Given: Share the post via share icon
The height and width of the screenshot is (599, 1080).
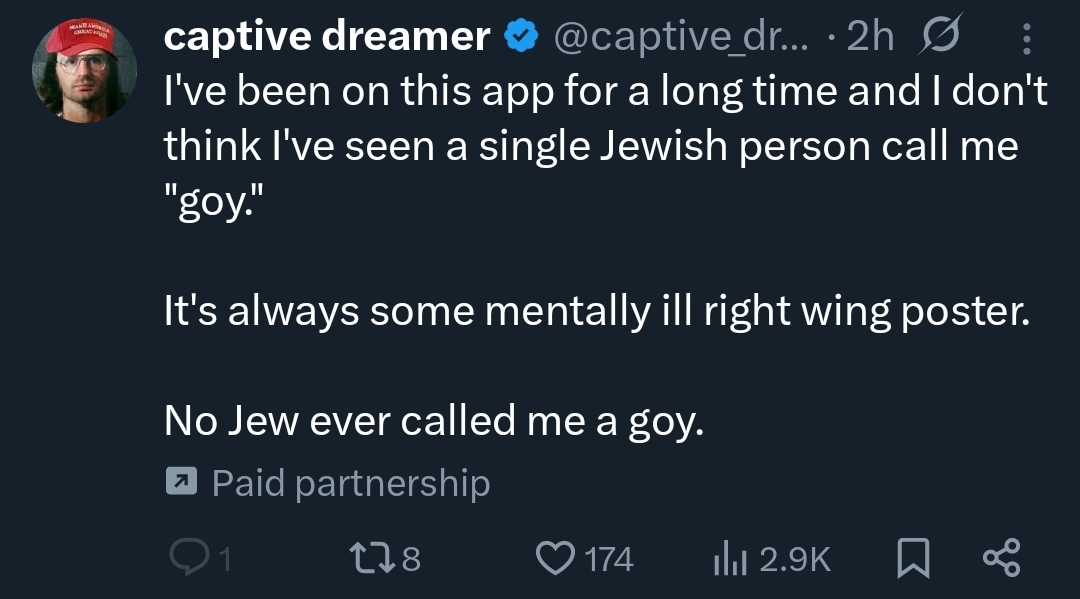Looking at the screenshot, I should coord(1002,558).
